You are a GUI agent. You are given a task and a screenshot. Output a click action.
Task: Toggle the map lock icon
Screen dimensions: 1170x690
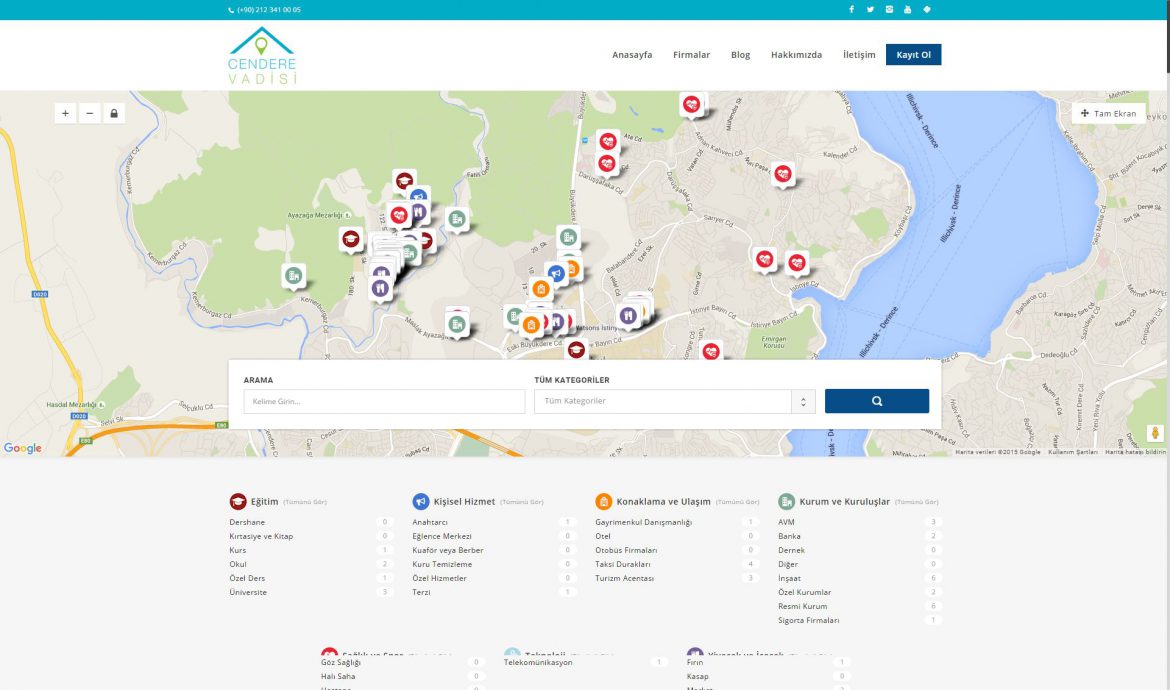[114, 114]
